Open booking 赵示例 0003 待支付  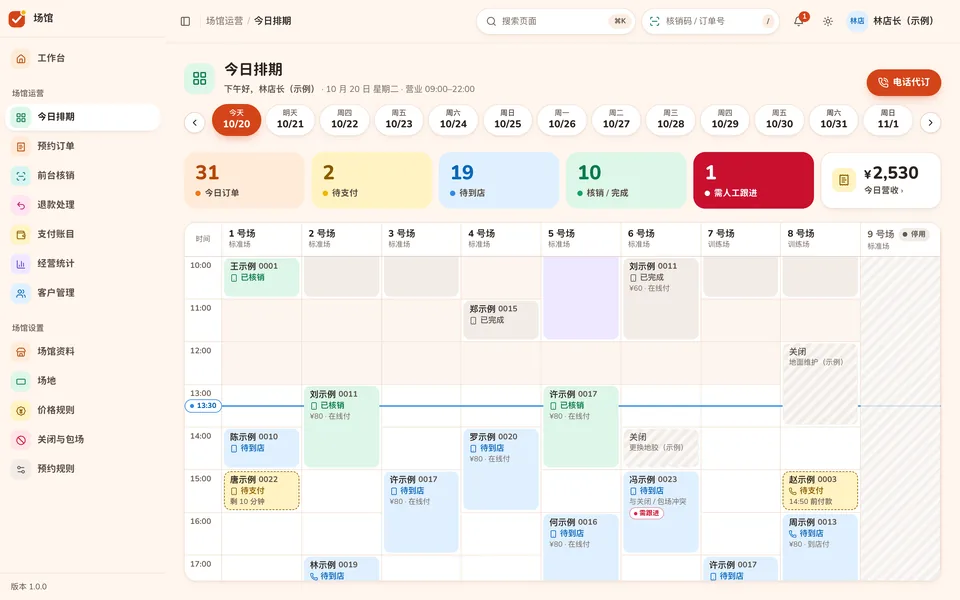(820, 490)
